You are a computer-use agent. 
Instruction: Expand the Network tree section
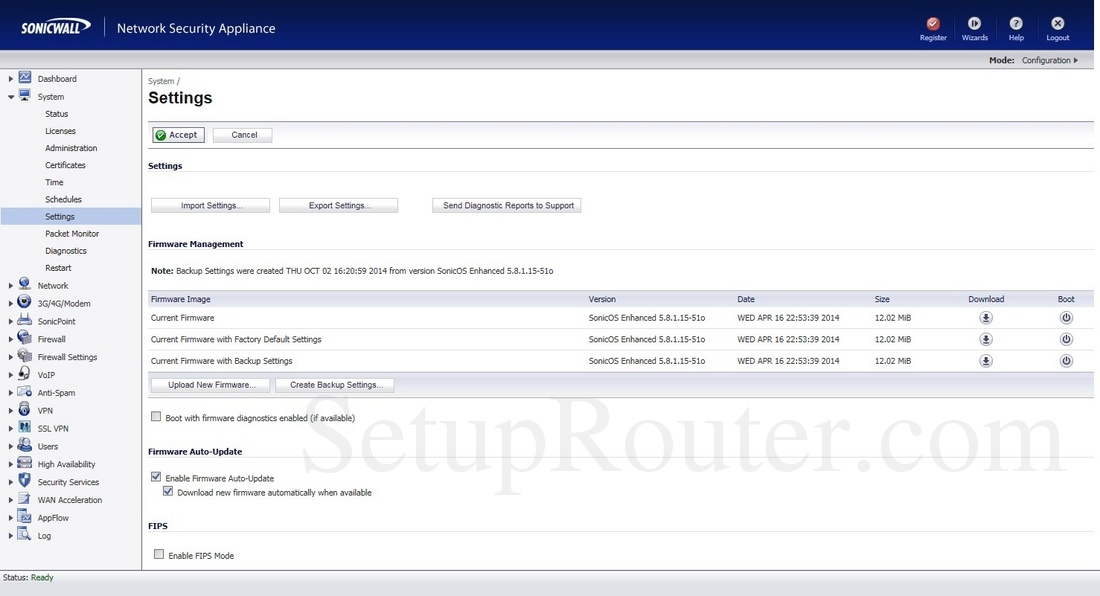point(11,286)
